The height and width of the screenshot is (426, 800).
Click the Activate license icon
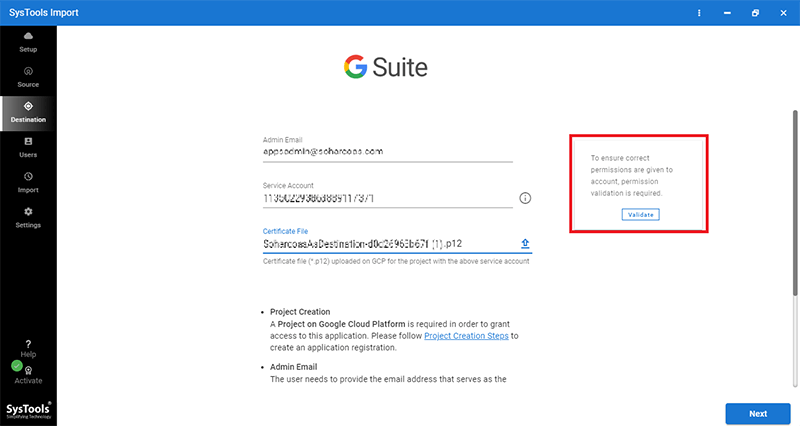click(29, 370)
